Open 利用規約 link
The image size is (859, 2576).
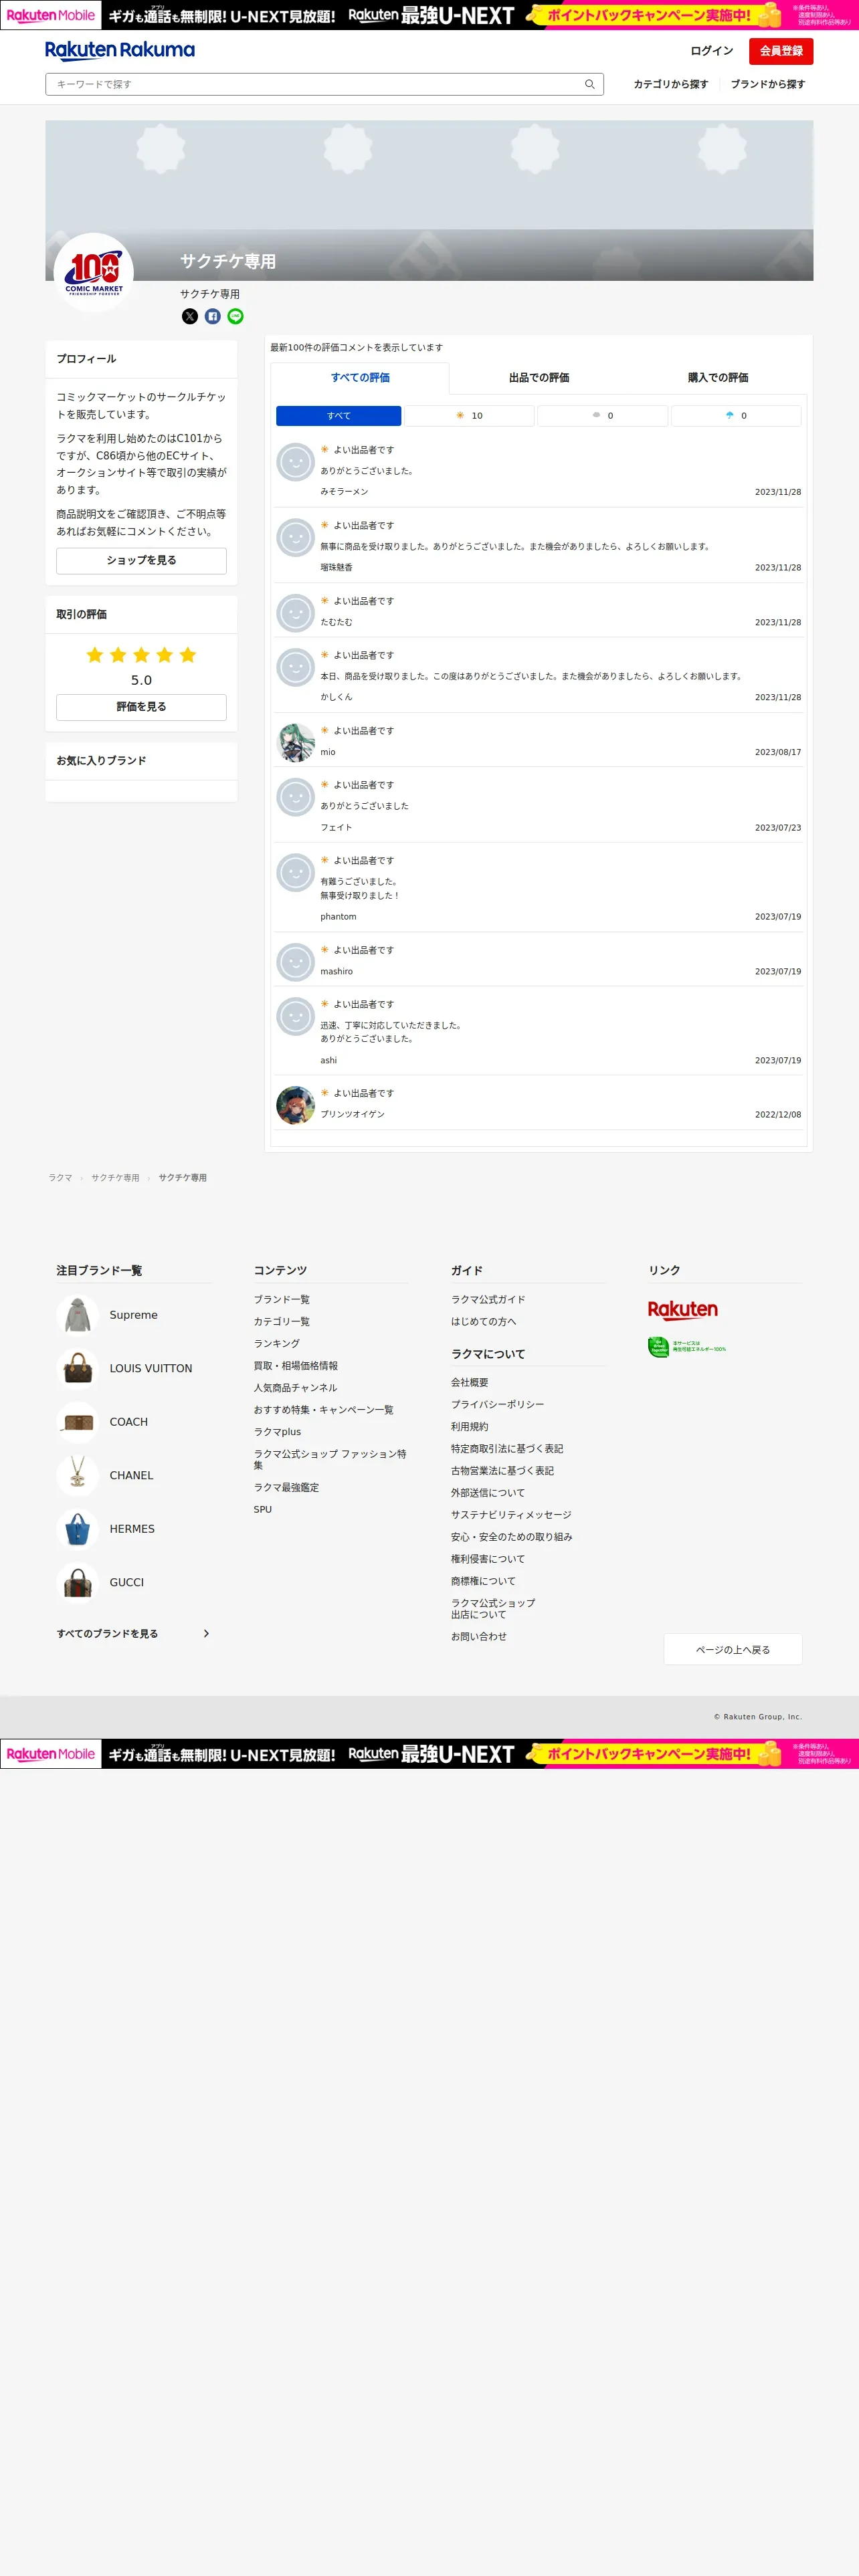[x=470, y=1427]
